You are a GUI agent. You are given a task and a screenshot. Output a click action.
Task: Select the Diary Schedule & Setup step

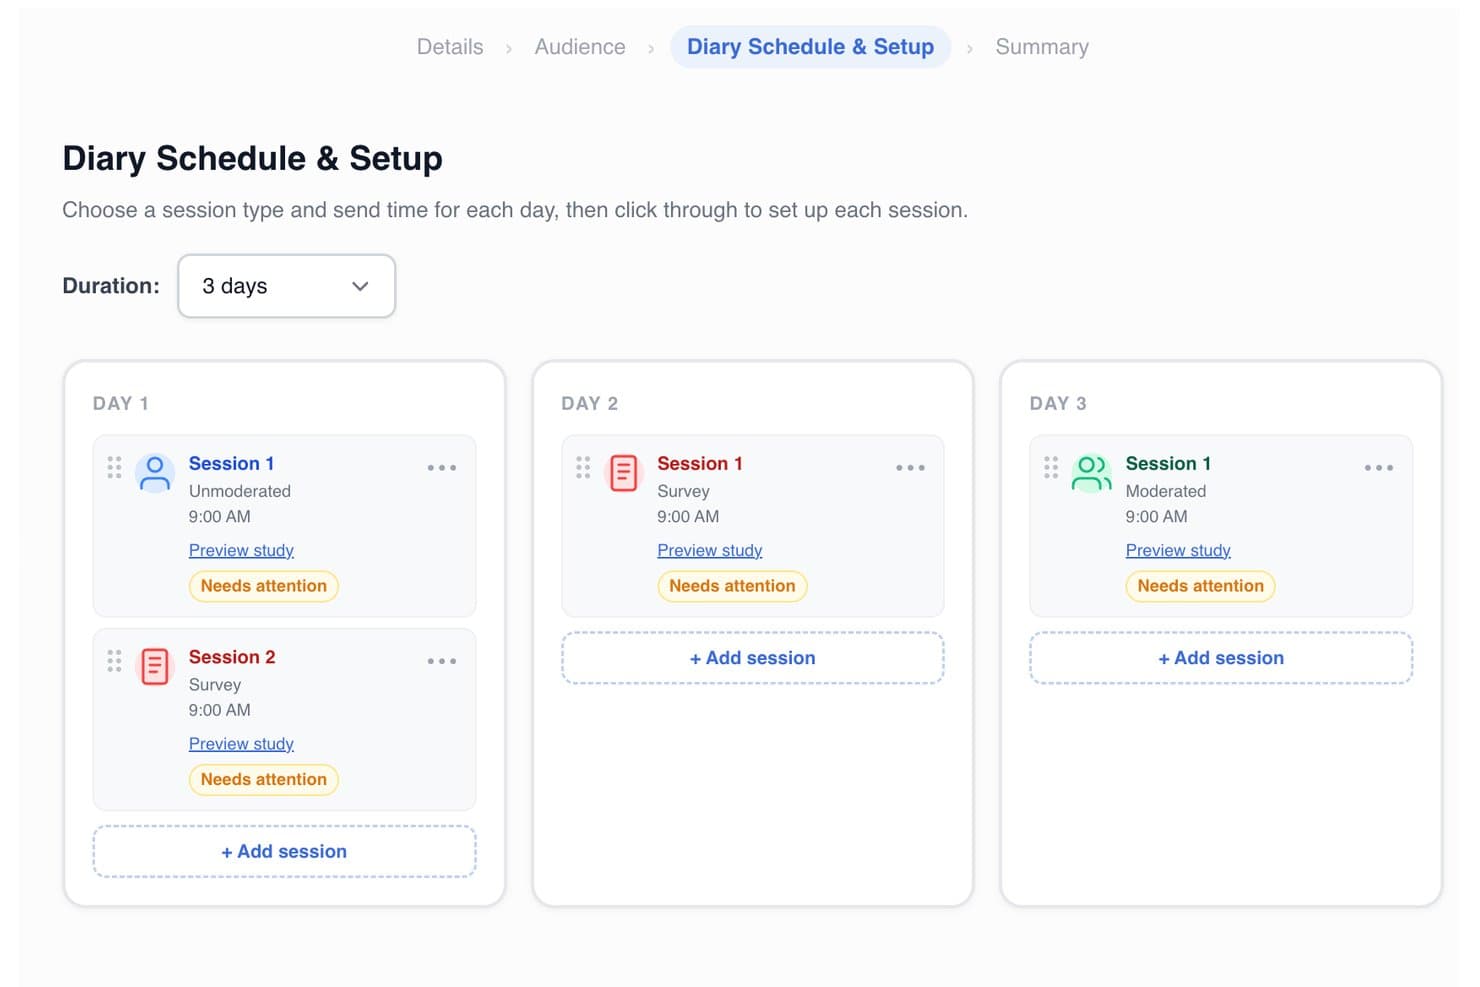tap(811, 47)
